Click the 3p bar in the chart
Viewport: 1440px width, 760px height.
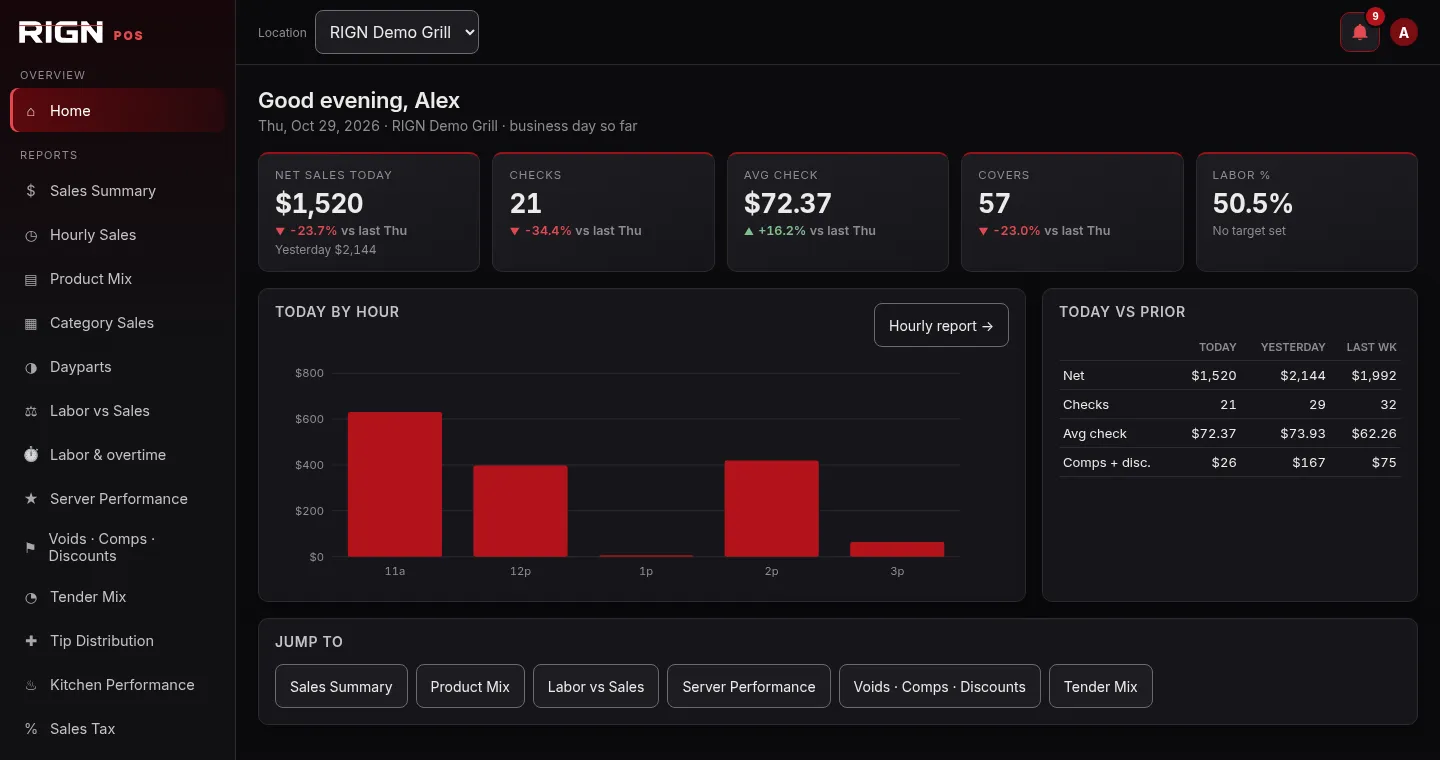pyautogui.click(x=897, y=550)
